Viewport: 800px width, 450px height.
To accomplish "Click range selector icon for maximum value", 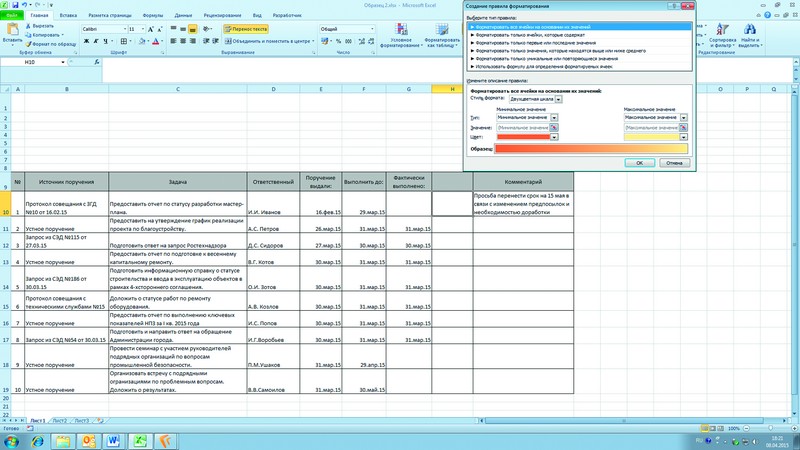I will [683, 128].
